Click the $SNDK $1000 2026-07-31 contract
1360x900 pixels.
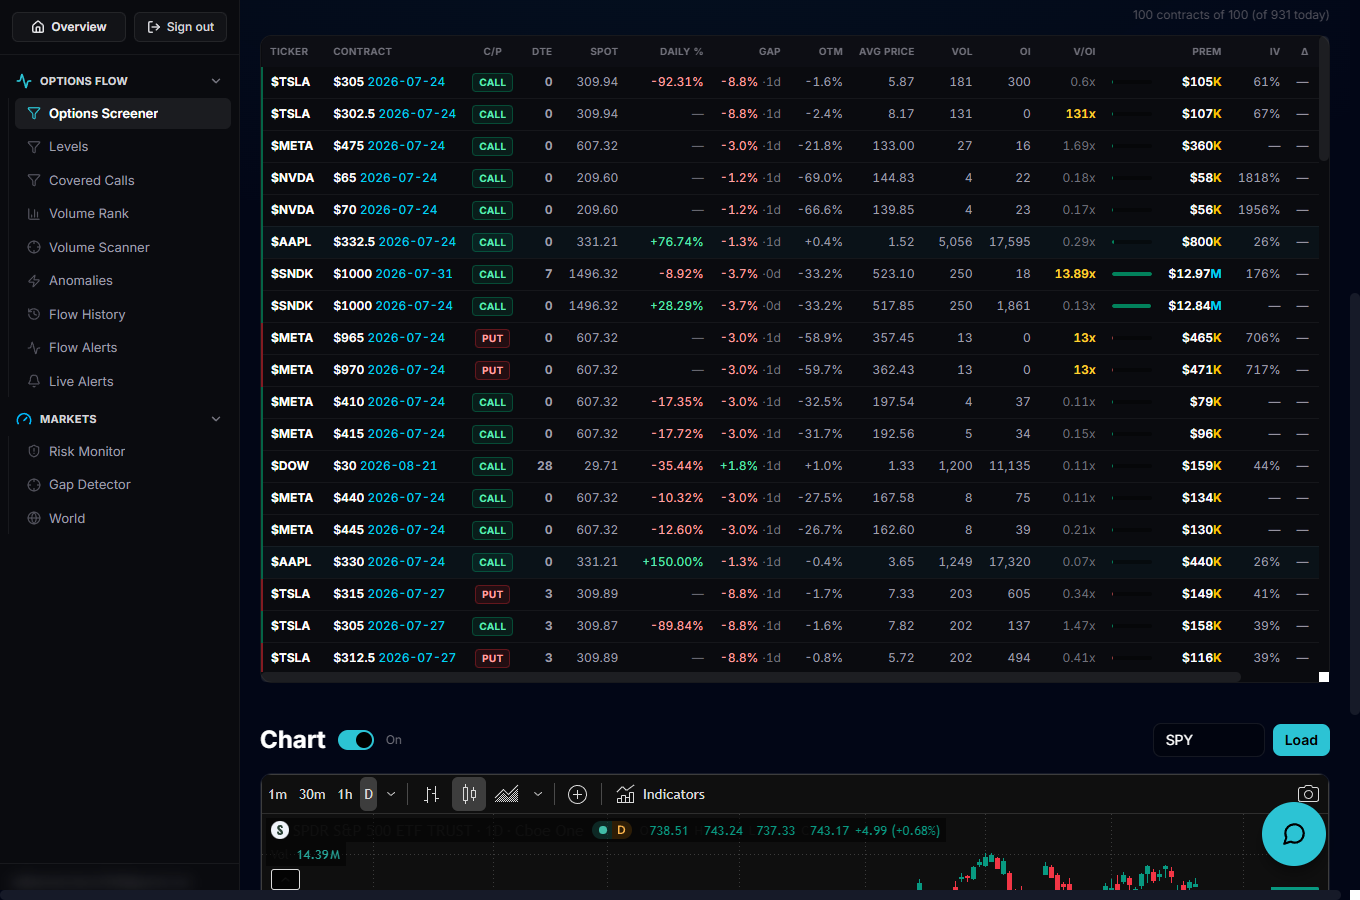coord(393,274)
